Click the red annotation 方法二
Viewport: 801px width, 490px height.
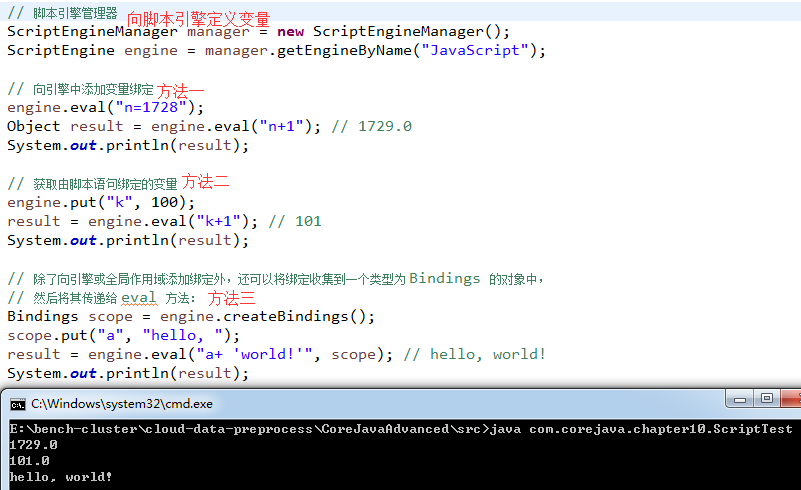pyautogui.click(x=205, y=182)
